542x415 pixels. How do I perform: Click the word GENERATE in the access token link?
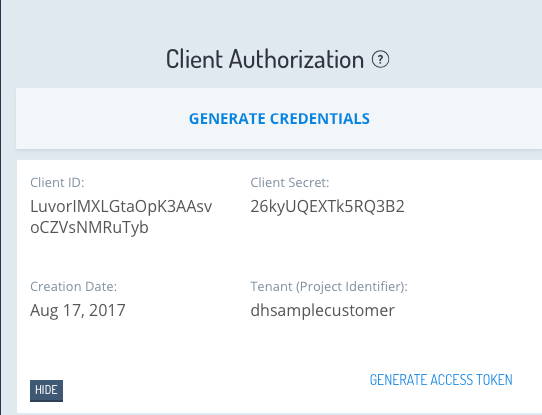[398, 380]
